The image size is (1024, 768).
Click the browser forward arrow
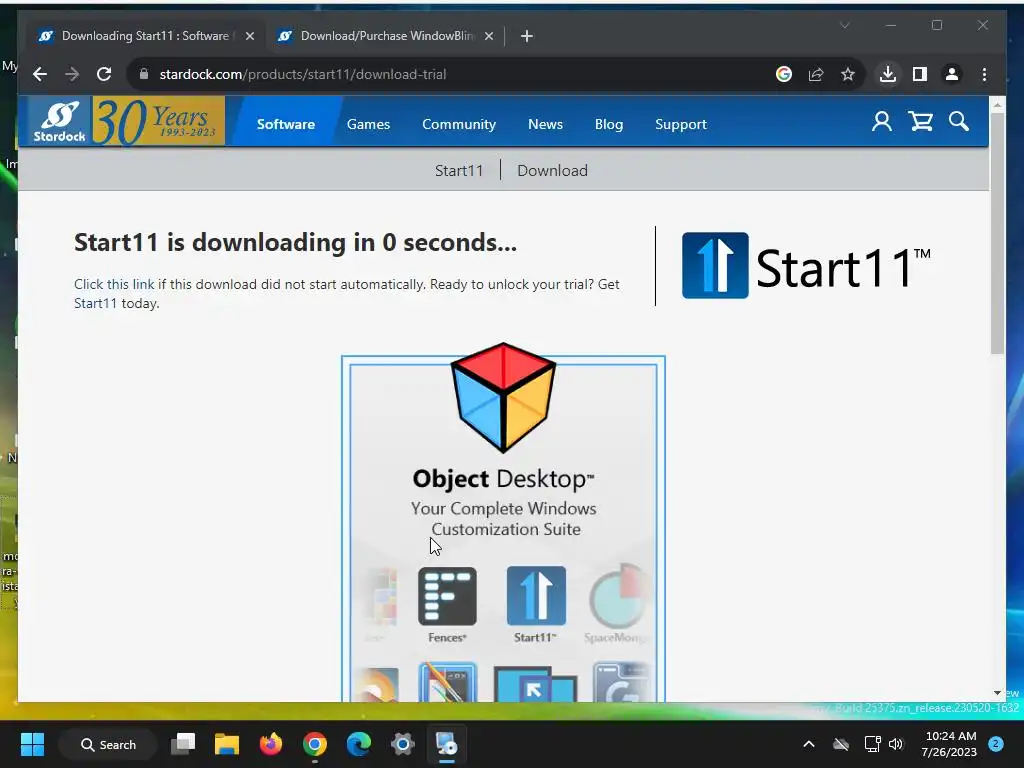tap(72, 74)
